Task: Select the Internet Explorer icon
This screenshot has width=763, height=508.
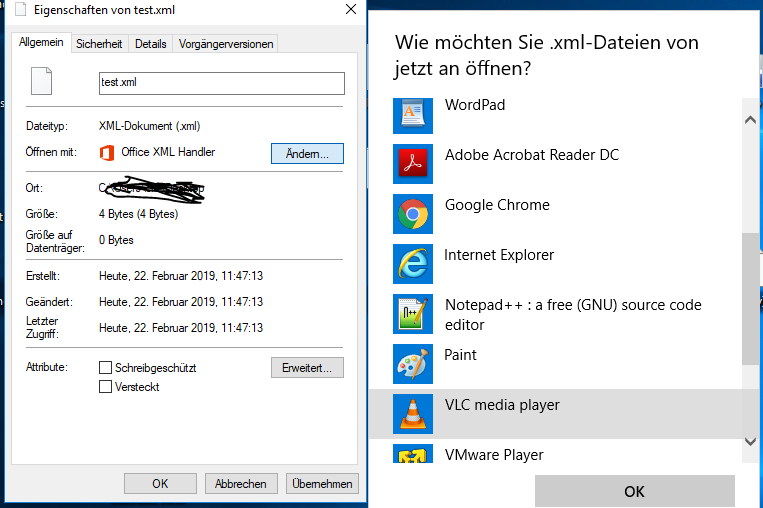Action: pyautogui.click(x=413, y=264)
